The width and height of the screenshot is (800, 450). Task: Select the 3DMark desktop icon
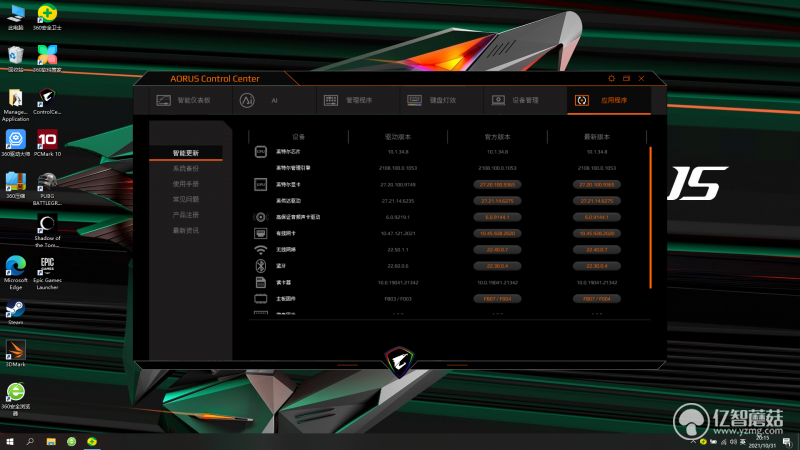click(x=15, y=354)
